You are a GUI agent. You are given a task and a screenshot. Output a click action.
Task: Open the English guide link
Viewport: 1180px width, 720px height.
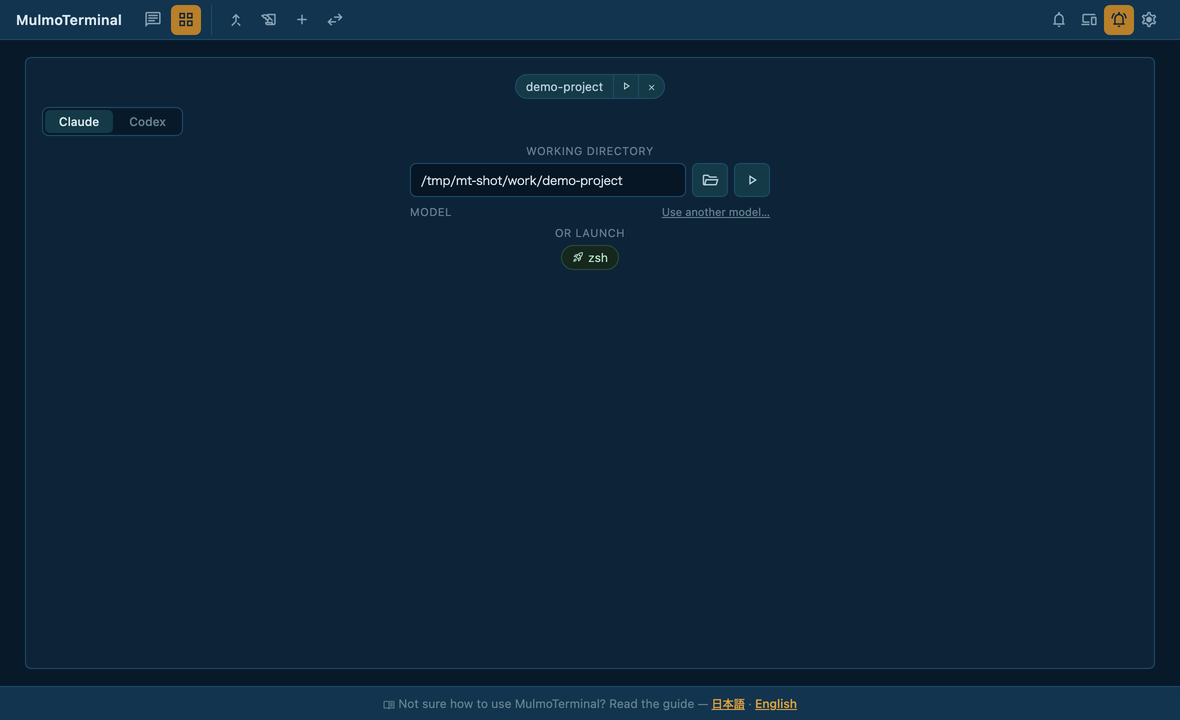click(776, 704)
